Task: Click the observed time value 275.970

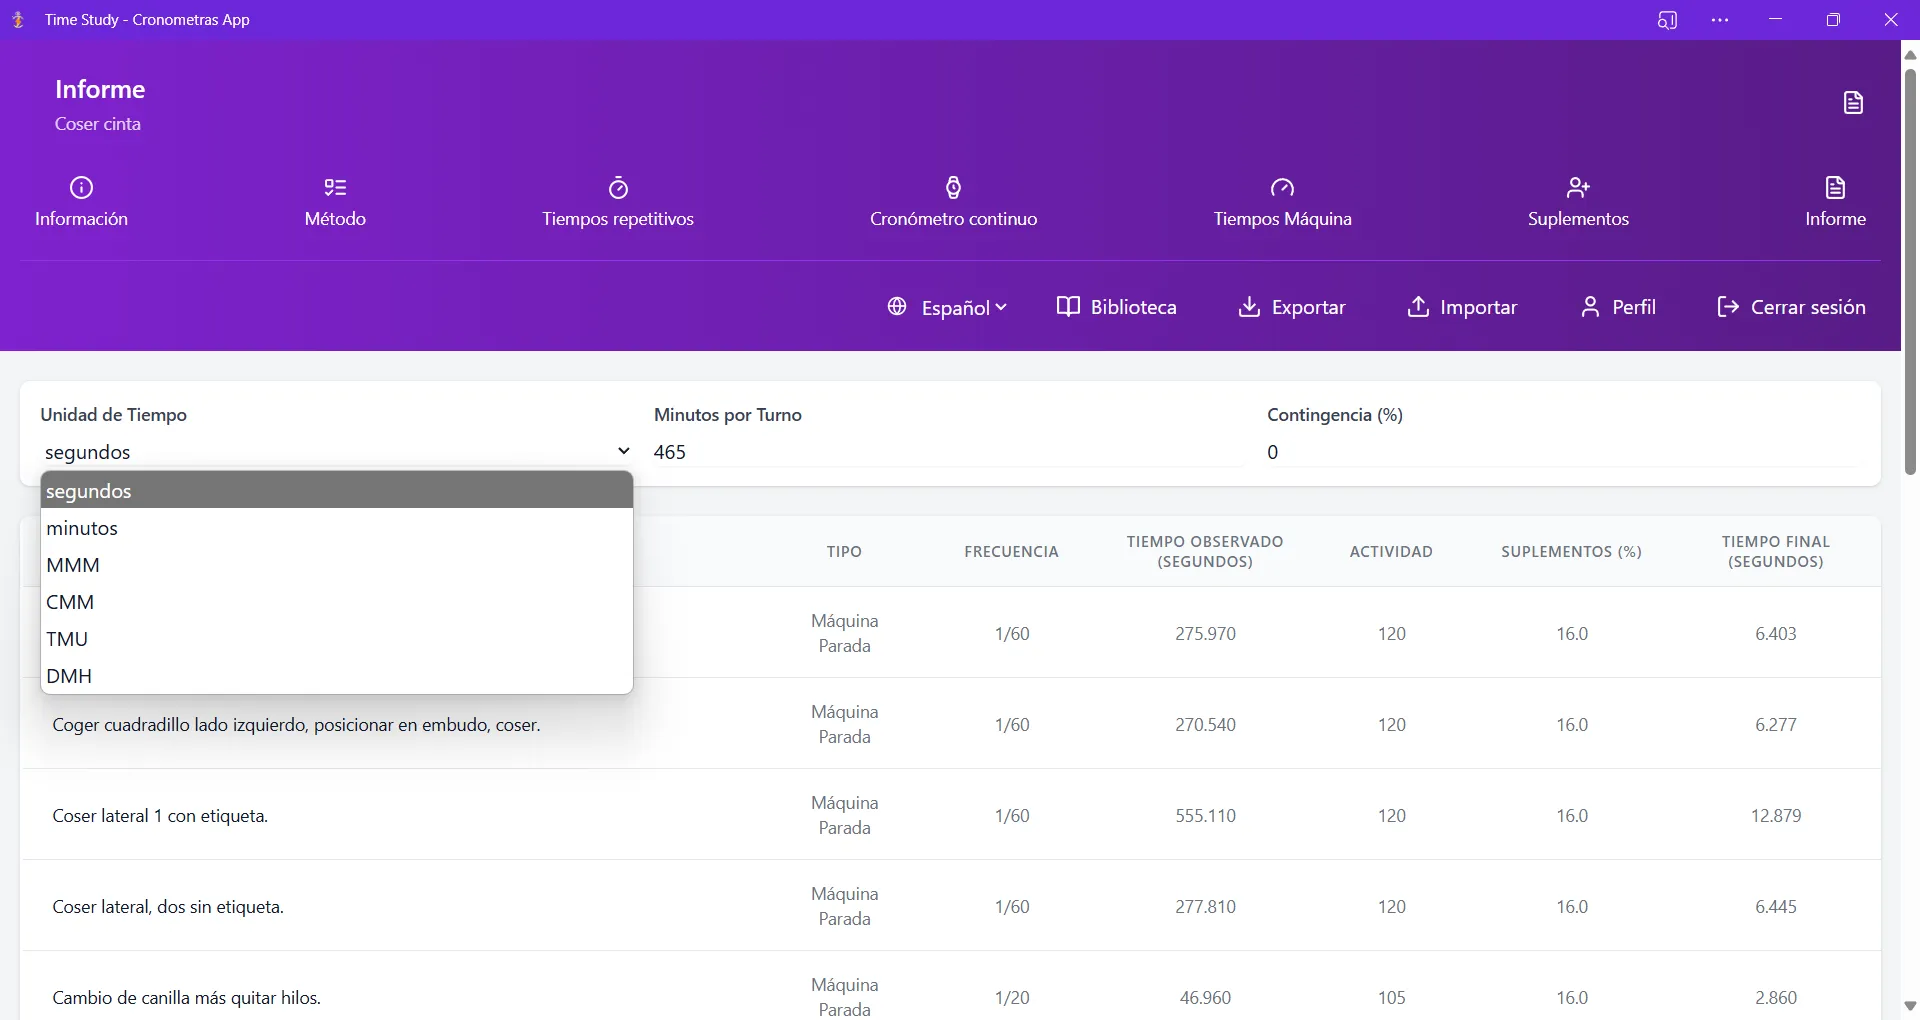Action: coord(1205,634)
